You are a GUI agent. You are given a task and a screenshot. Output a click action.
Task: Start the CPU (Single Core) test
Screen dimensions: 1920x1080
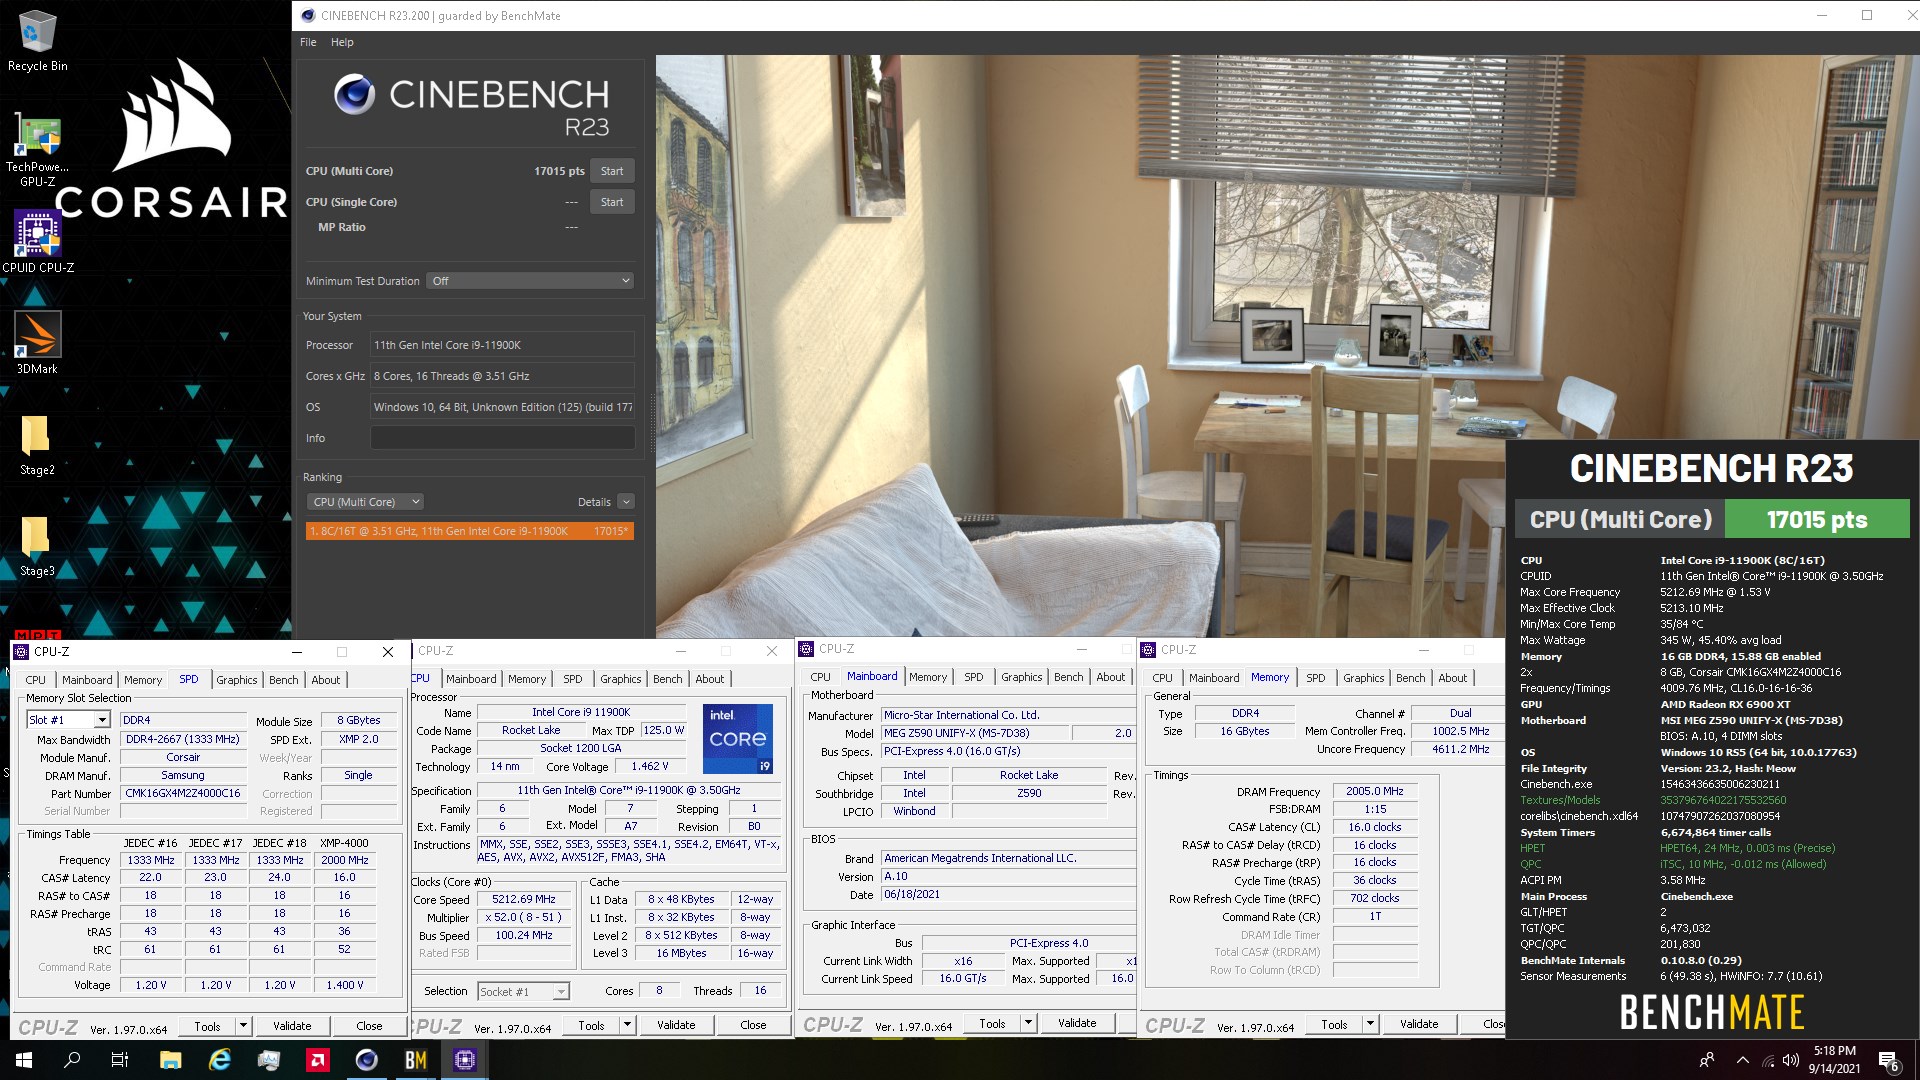coord(612,202)
